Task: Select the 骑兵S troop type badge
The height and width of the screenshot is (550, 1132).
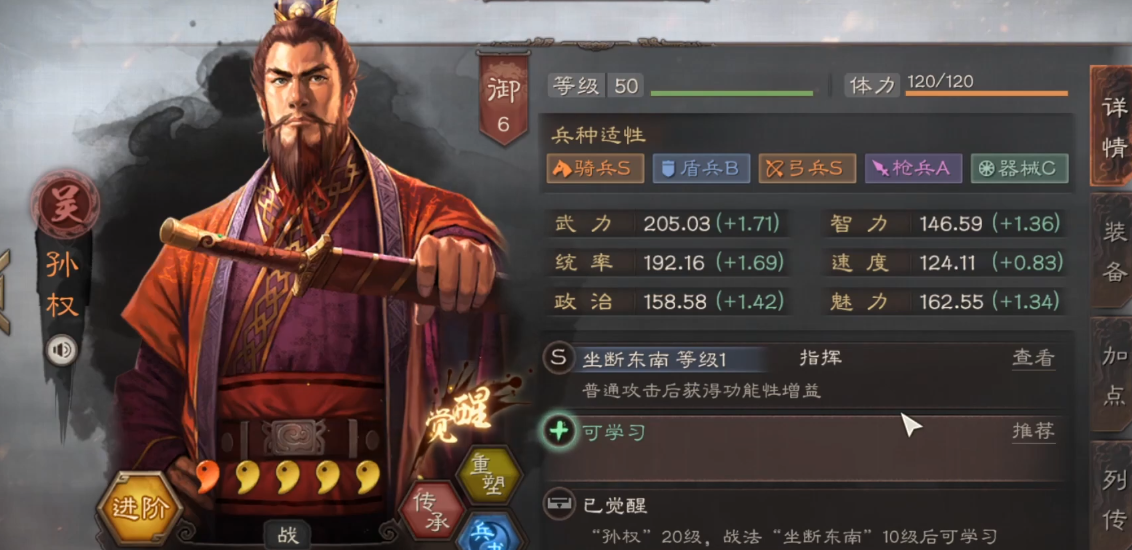Action: click(595, 168)
